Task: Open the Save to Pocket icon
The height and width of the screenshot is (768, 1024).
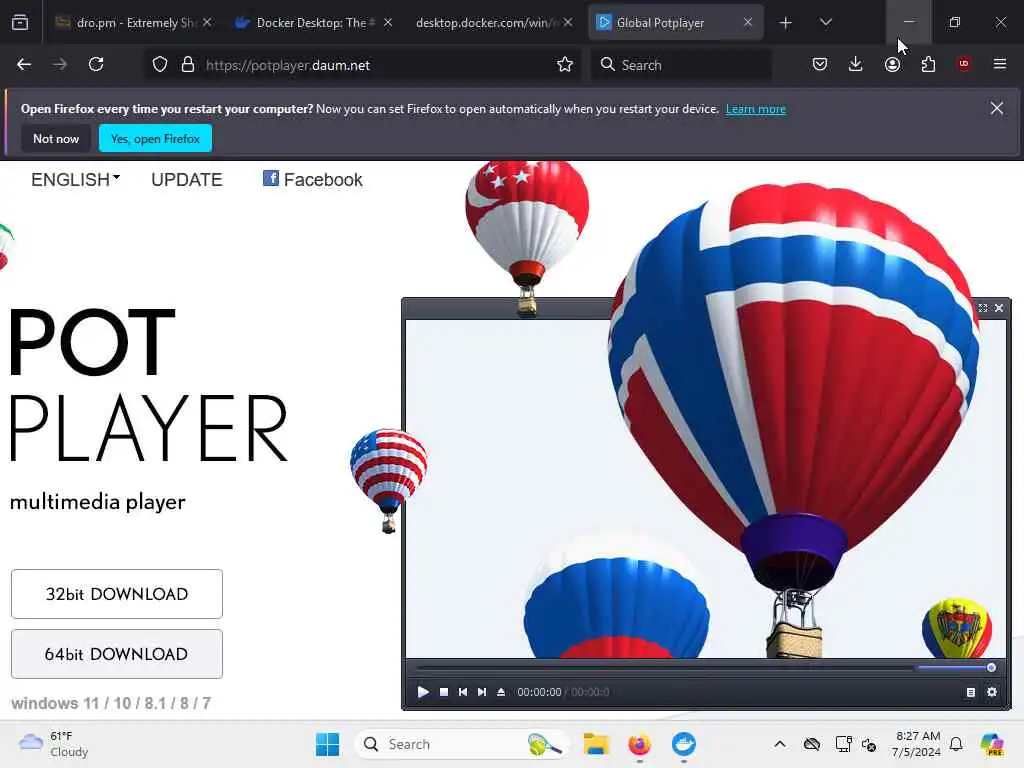Action: (x=820, y=64)
